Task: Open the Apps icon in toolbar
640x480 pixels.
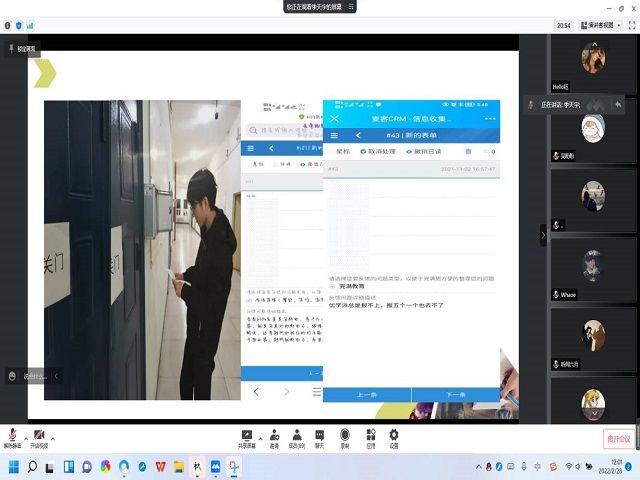Action: 371,439
